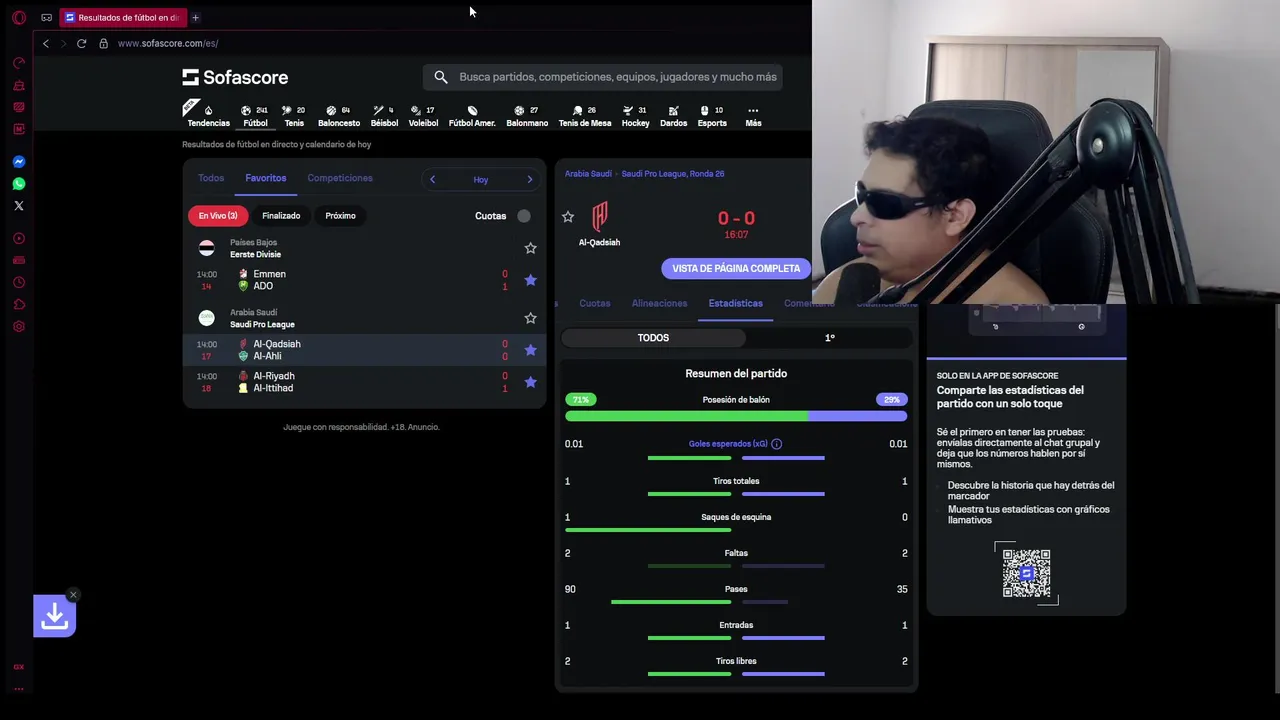Screen dimensions: 1280x720
Task: Click the search magnifier icon
Action: [x=441, y=77]
